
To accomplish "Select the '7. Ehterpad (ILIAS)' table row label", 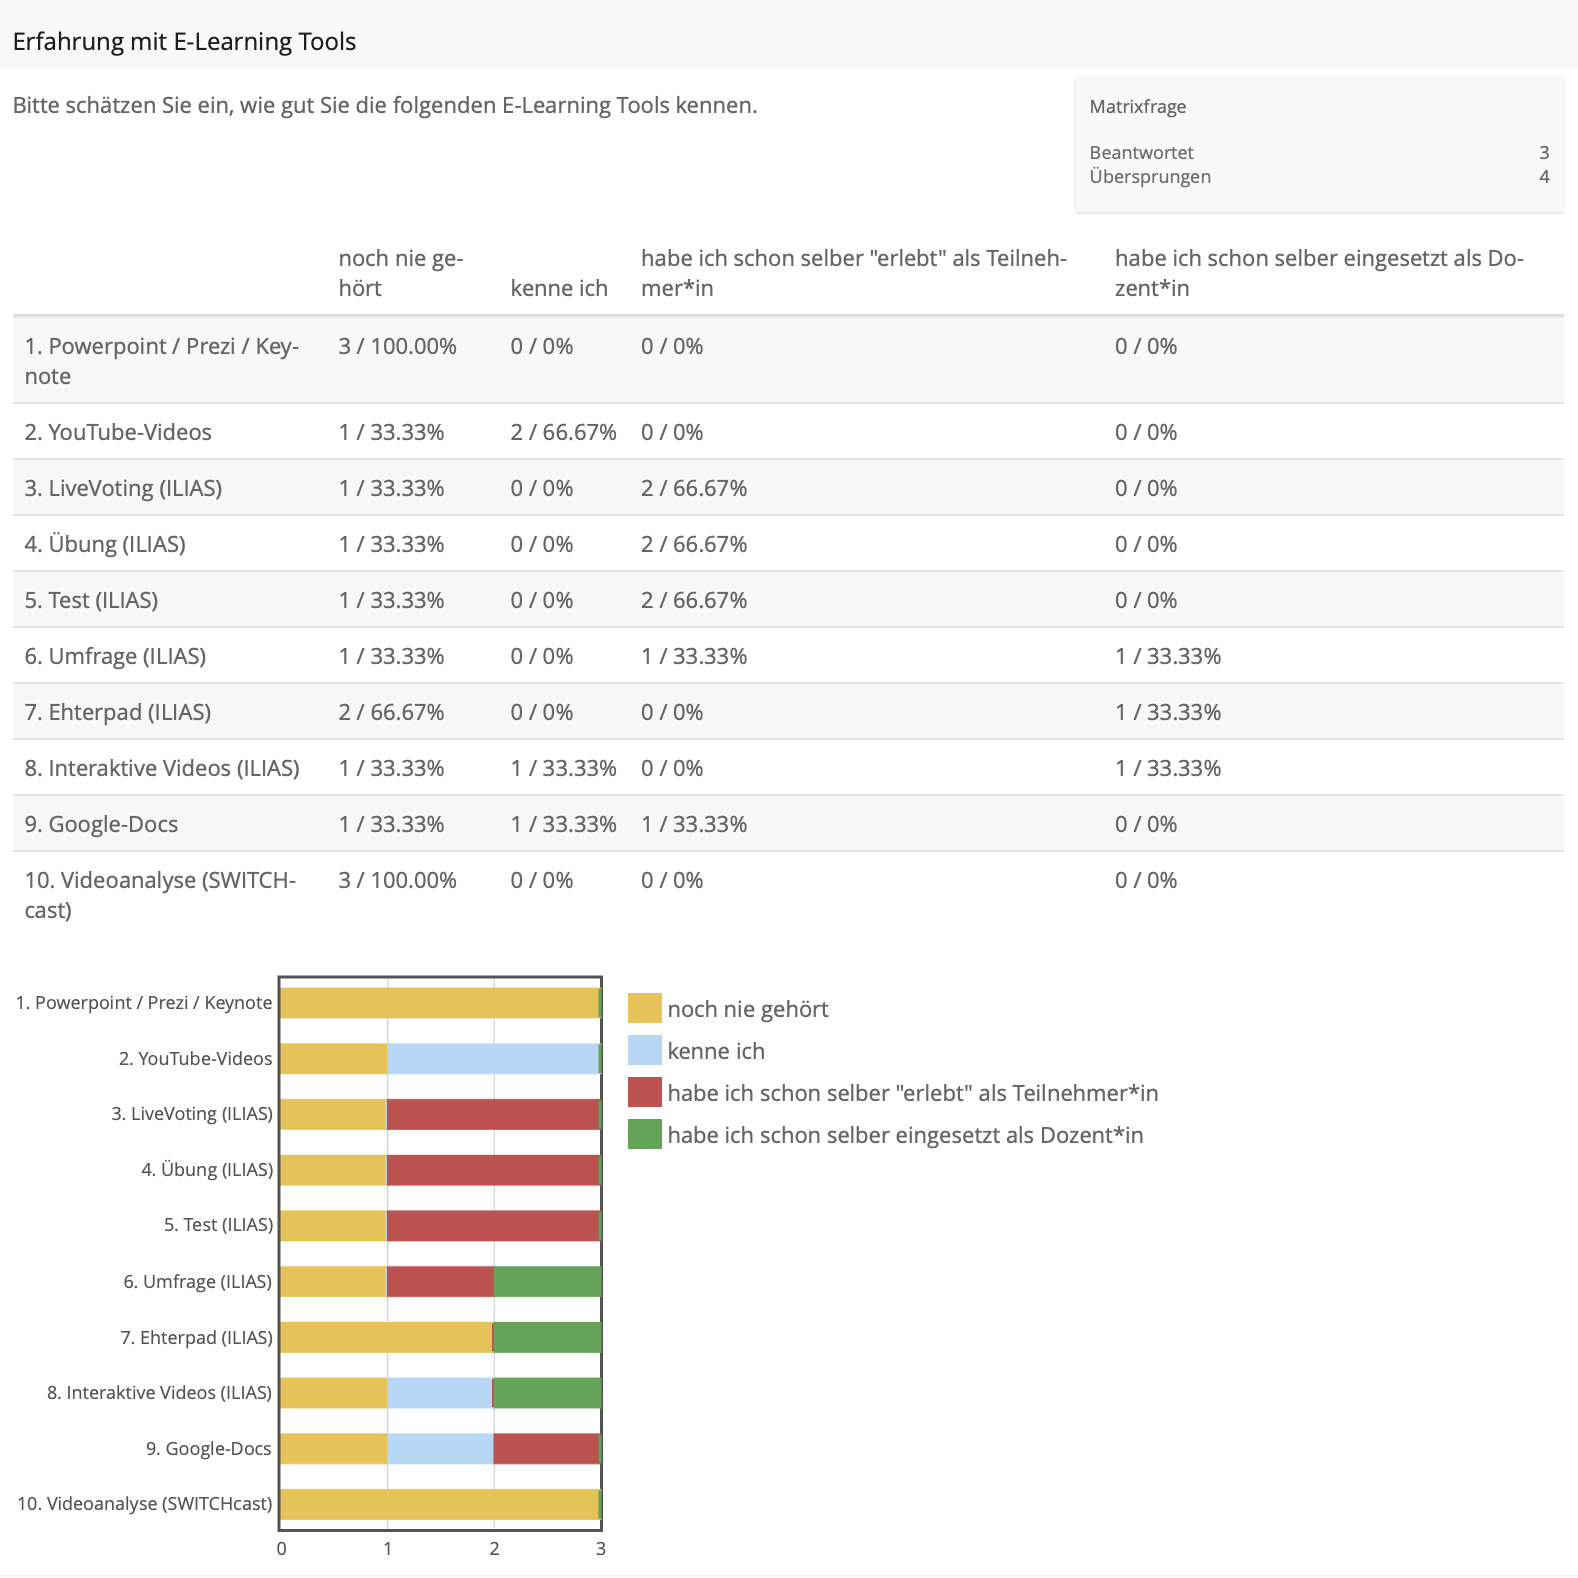I will [118, 712].
